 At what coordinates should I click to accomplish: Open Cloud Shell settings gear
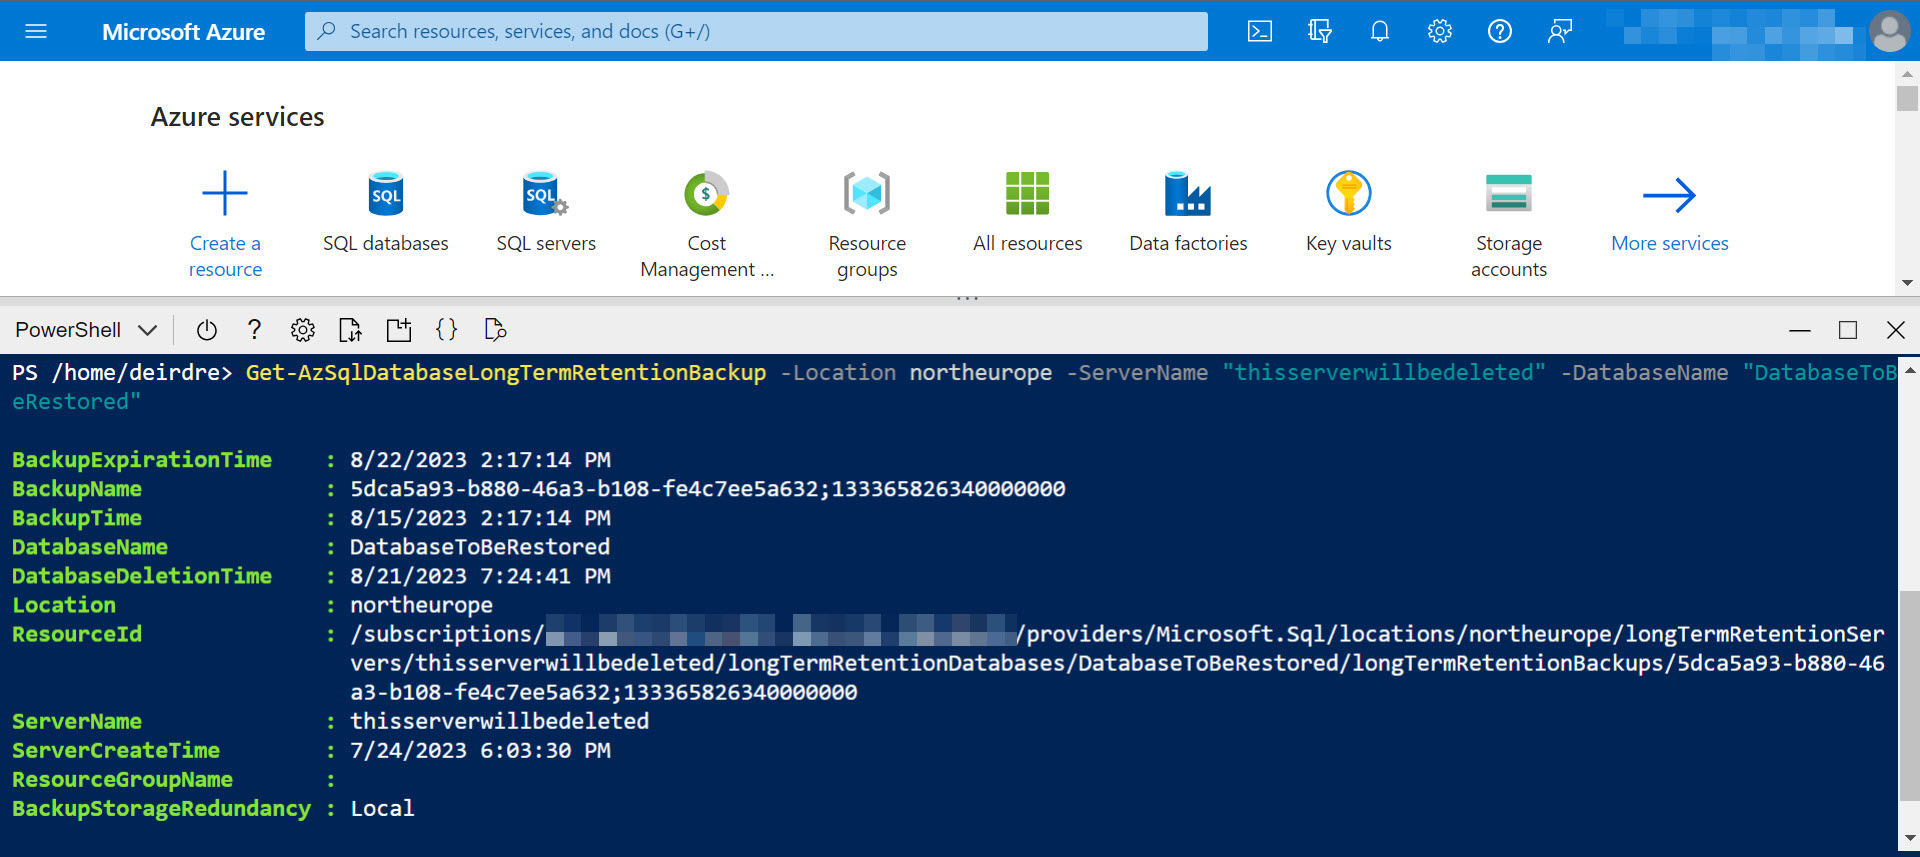pyautogui.click(x=303, y=330)
